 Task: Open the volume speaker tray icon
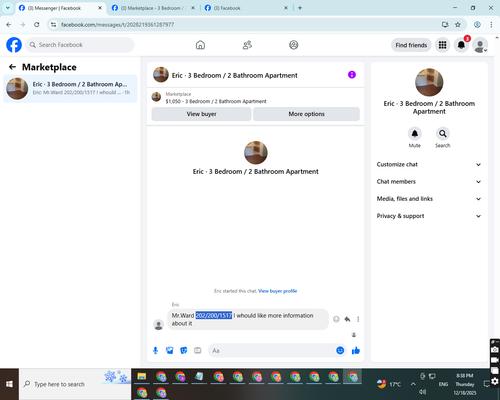click(422, 392)
